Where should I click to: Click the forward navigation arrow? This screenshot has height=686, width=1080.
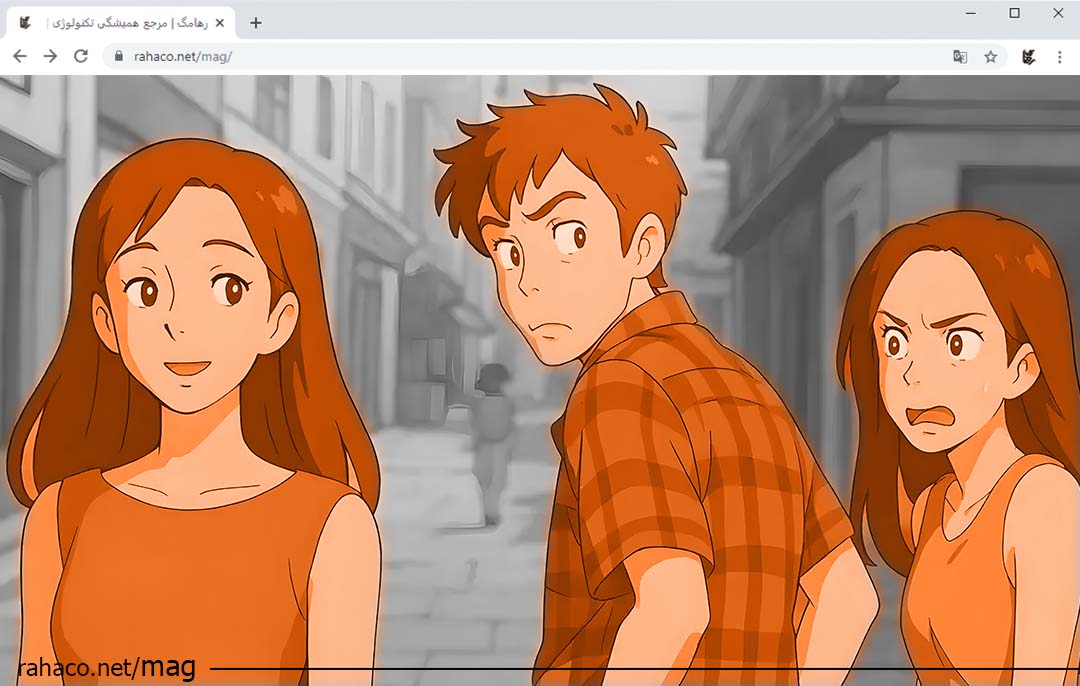pyautogui.click(x=50, y=57)
